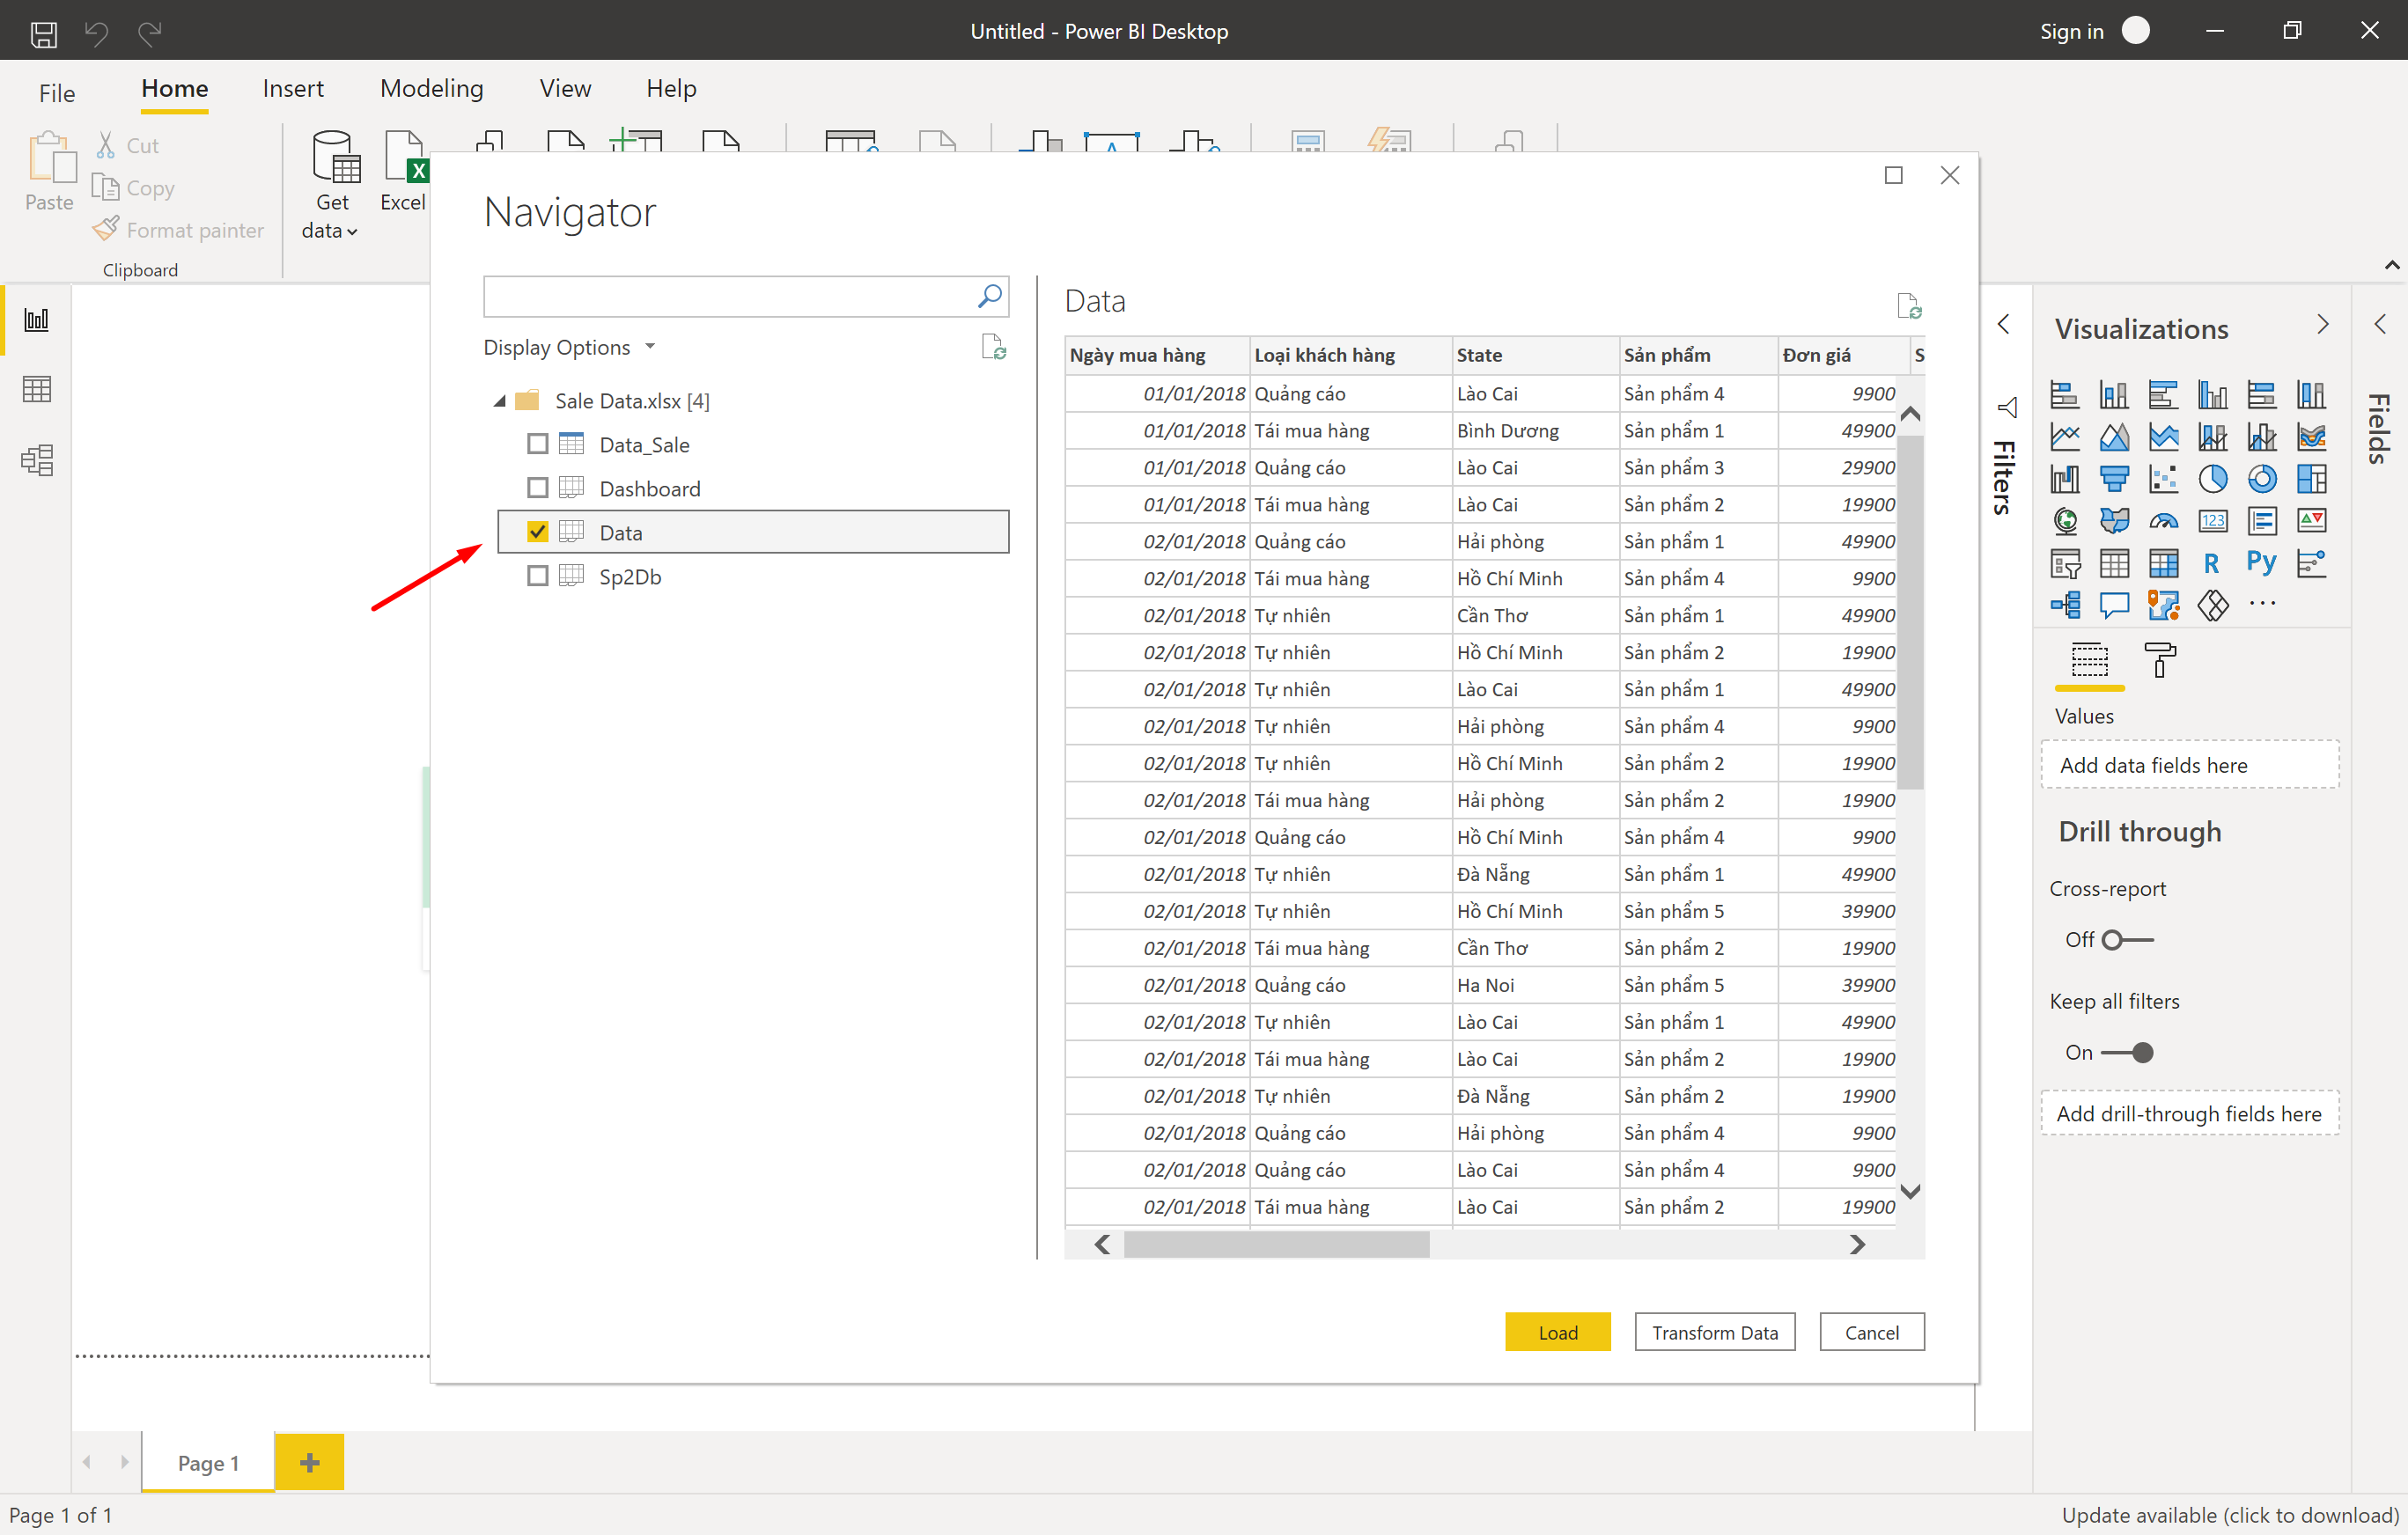Switch to the Insert ribbon tab
Image resolution: width=2408 pixels, height=1535 pixels.
click(x=293, y=89)
